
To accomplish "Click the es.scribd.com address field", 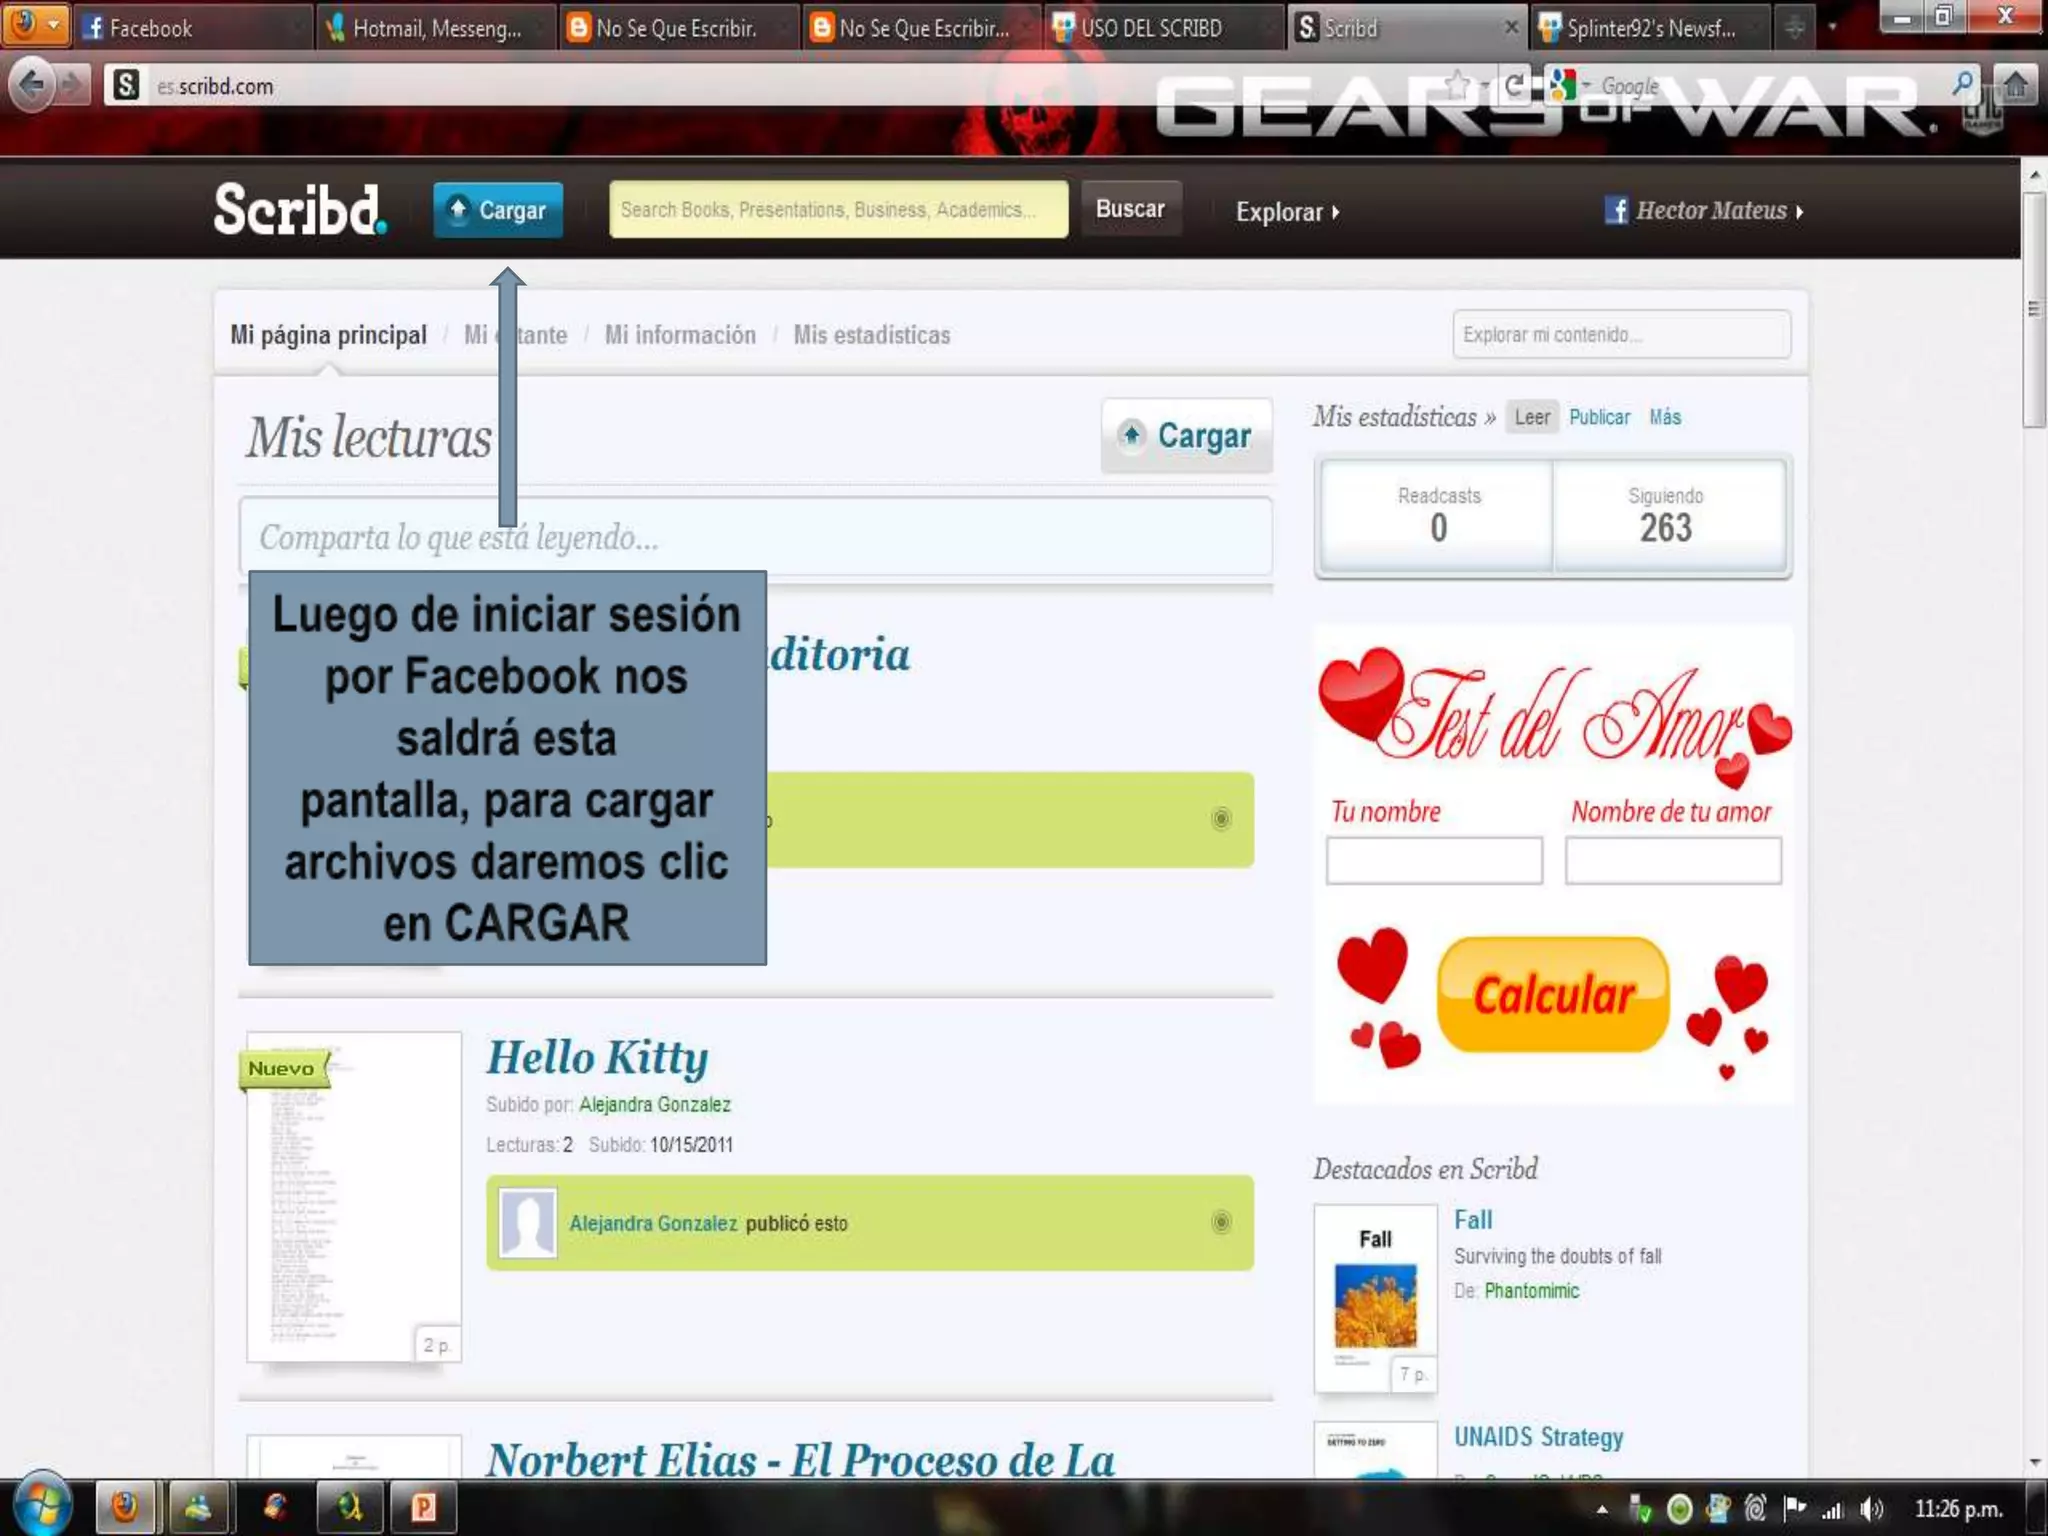I will [x=780, y=86].
